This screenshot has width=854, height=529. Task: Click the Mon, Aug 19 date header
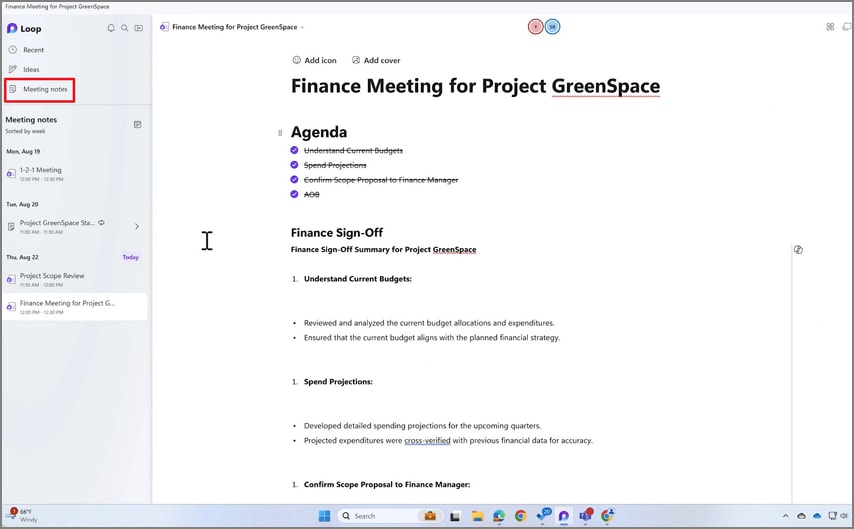point(23,151)
